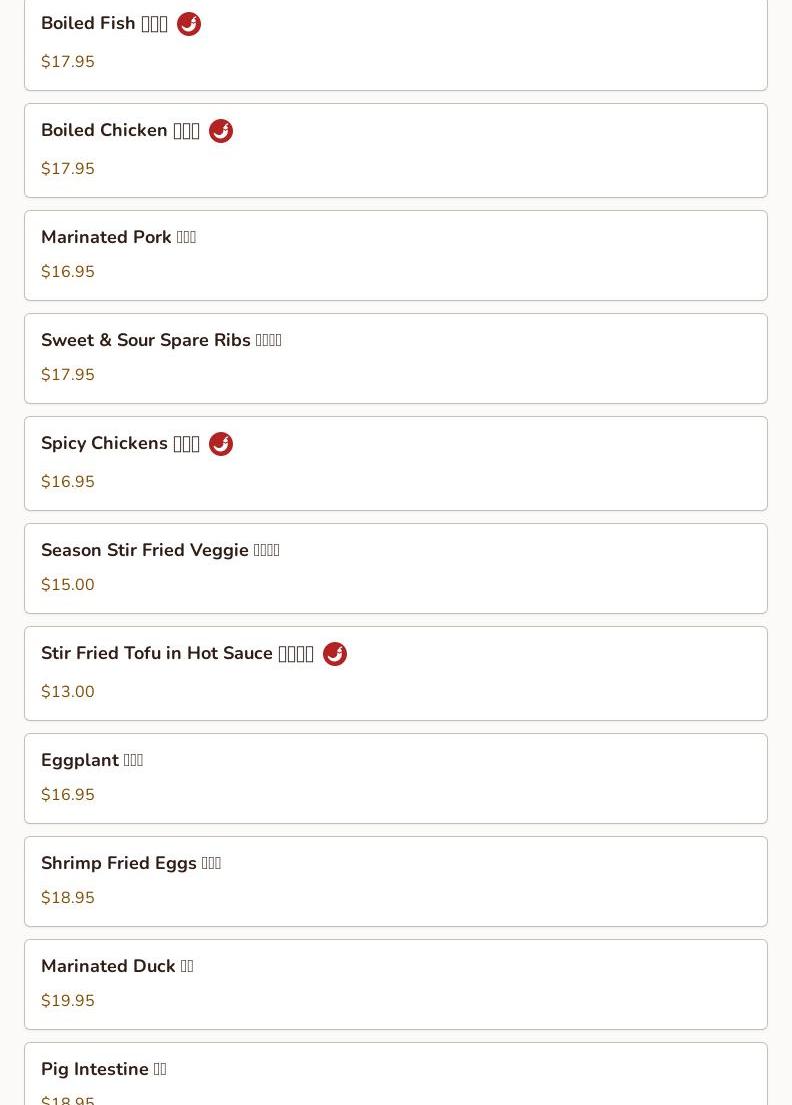Click the $19.95 Marinated Duck price
792x1105 pixels.
[68, 1001]
